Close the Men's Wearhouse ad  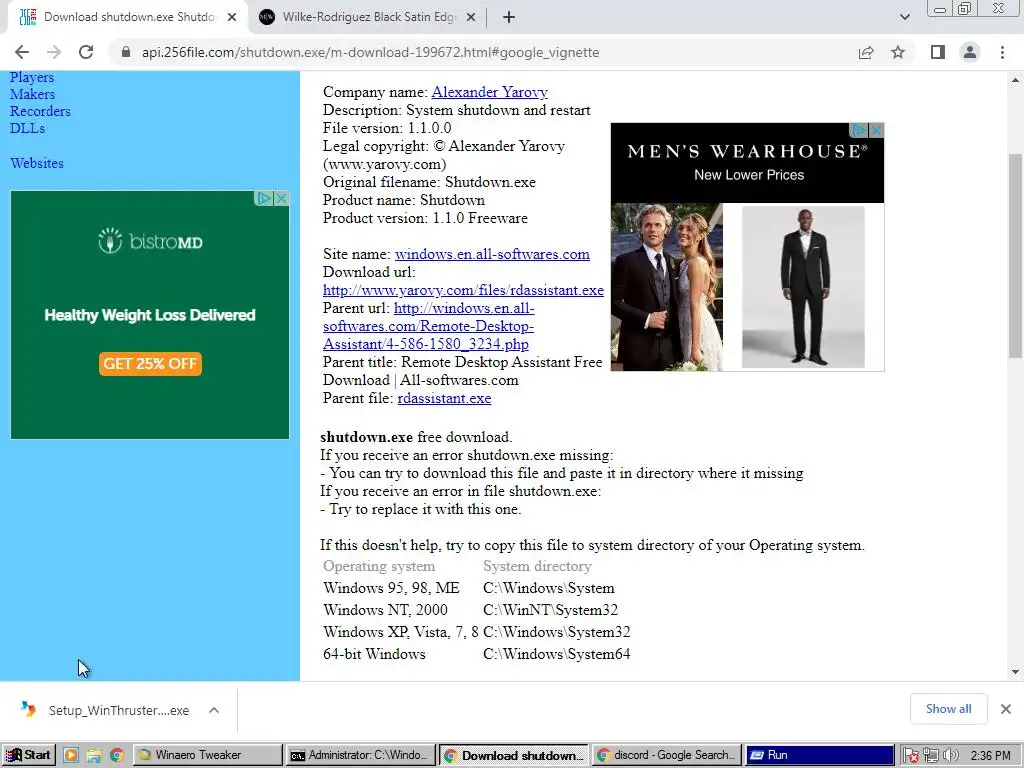(876, 131)
